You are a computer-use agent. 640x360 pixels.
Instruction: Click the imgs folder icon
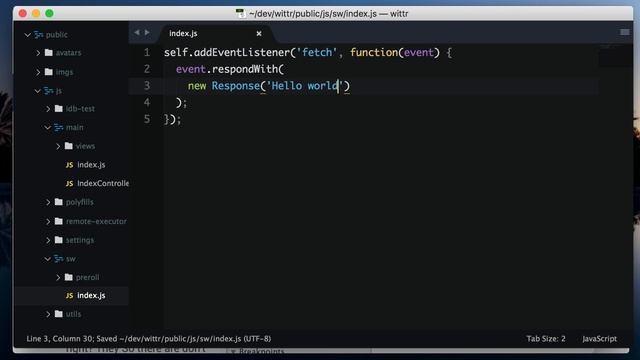click(49, 72)
